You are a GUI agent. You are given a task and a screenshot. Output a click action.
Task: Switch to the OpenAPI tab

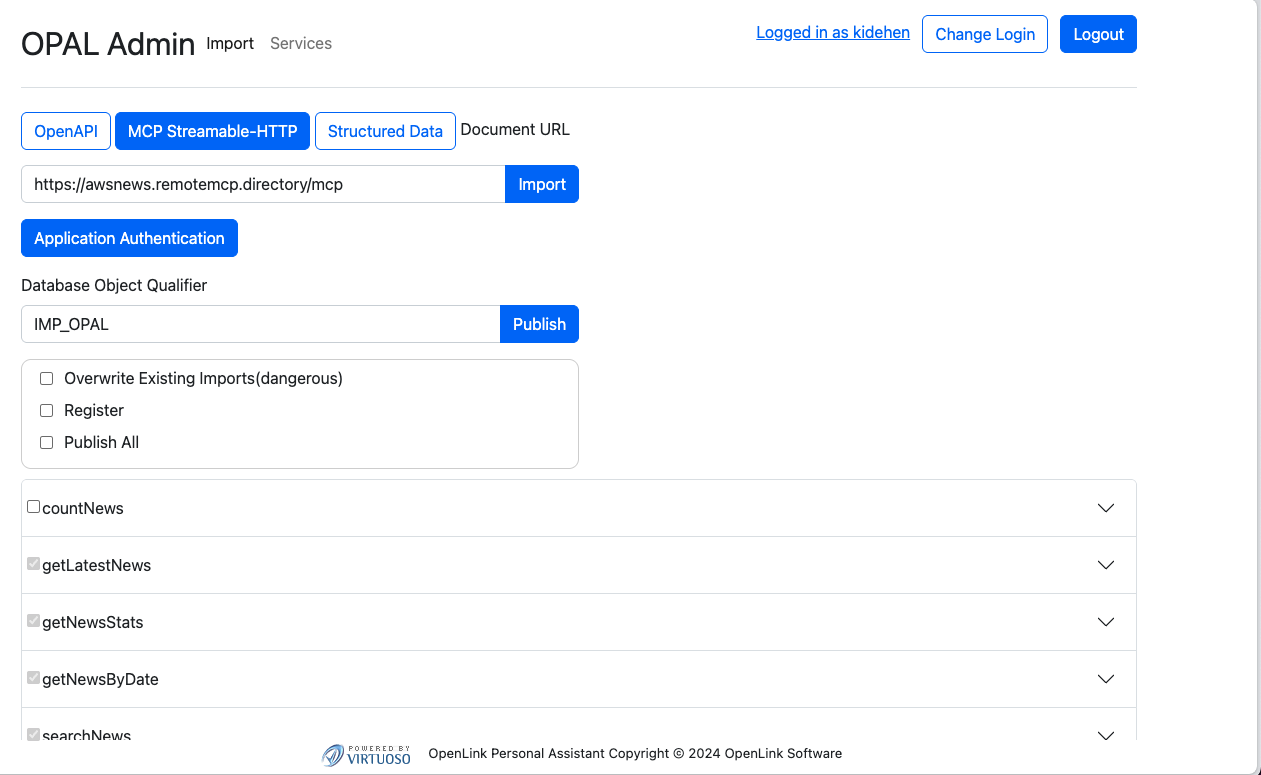pyautogui.click(x=66, y=131)
